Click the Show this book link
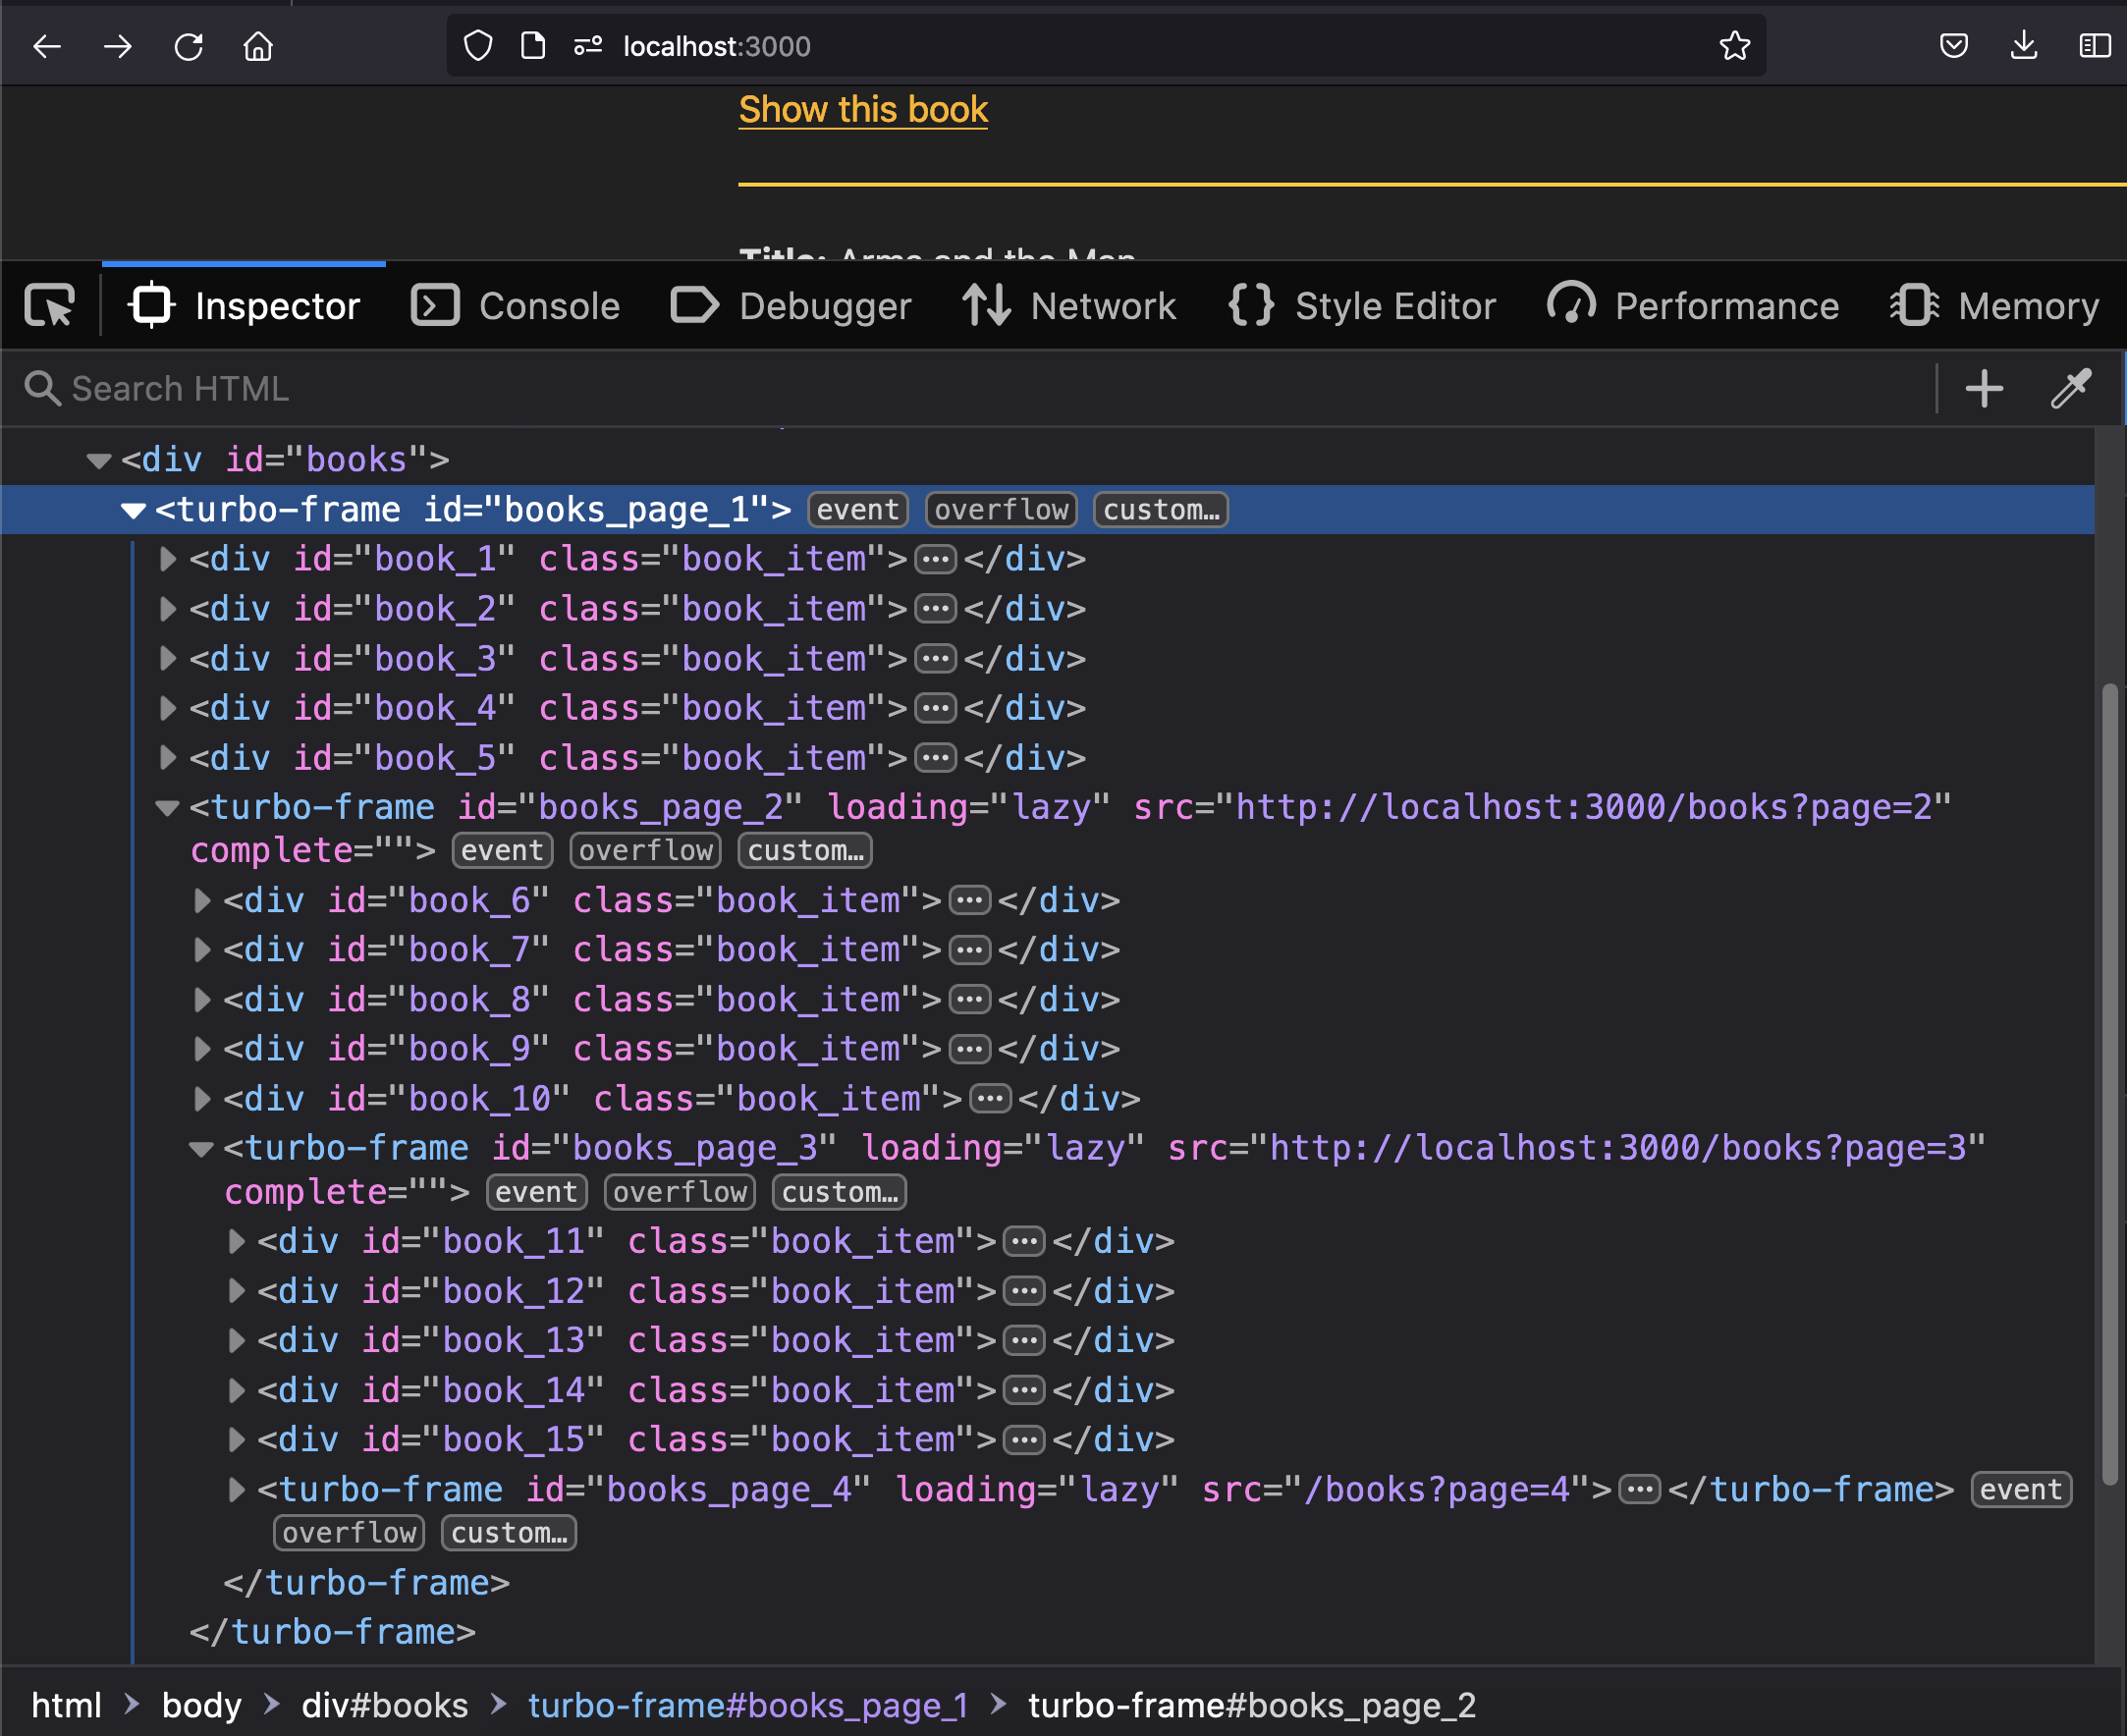The width and height of the screenshot is (2127, 1736). [862, 111]
